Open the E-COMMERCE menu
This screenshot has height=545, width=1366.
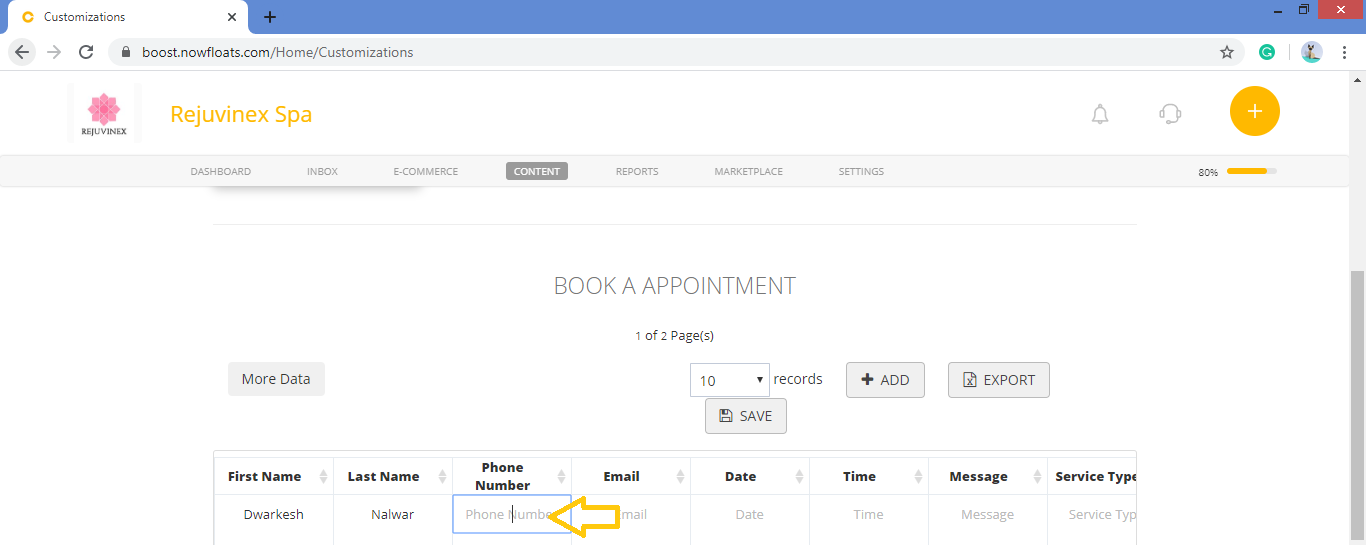[x=426, y=171]
